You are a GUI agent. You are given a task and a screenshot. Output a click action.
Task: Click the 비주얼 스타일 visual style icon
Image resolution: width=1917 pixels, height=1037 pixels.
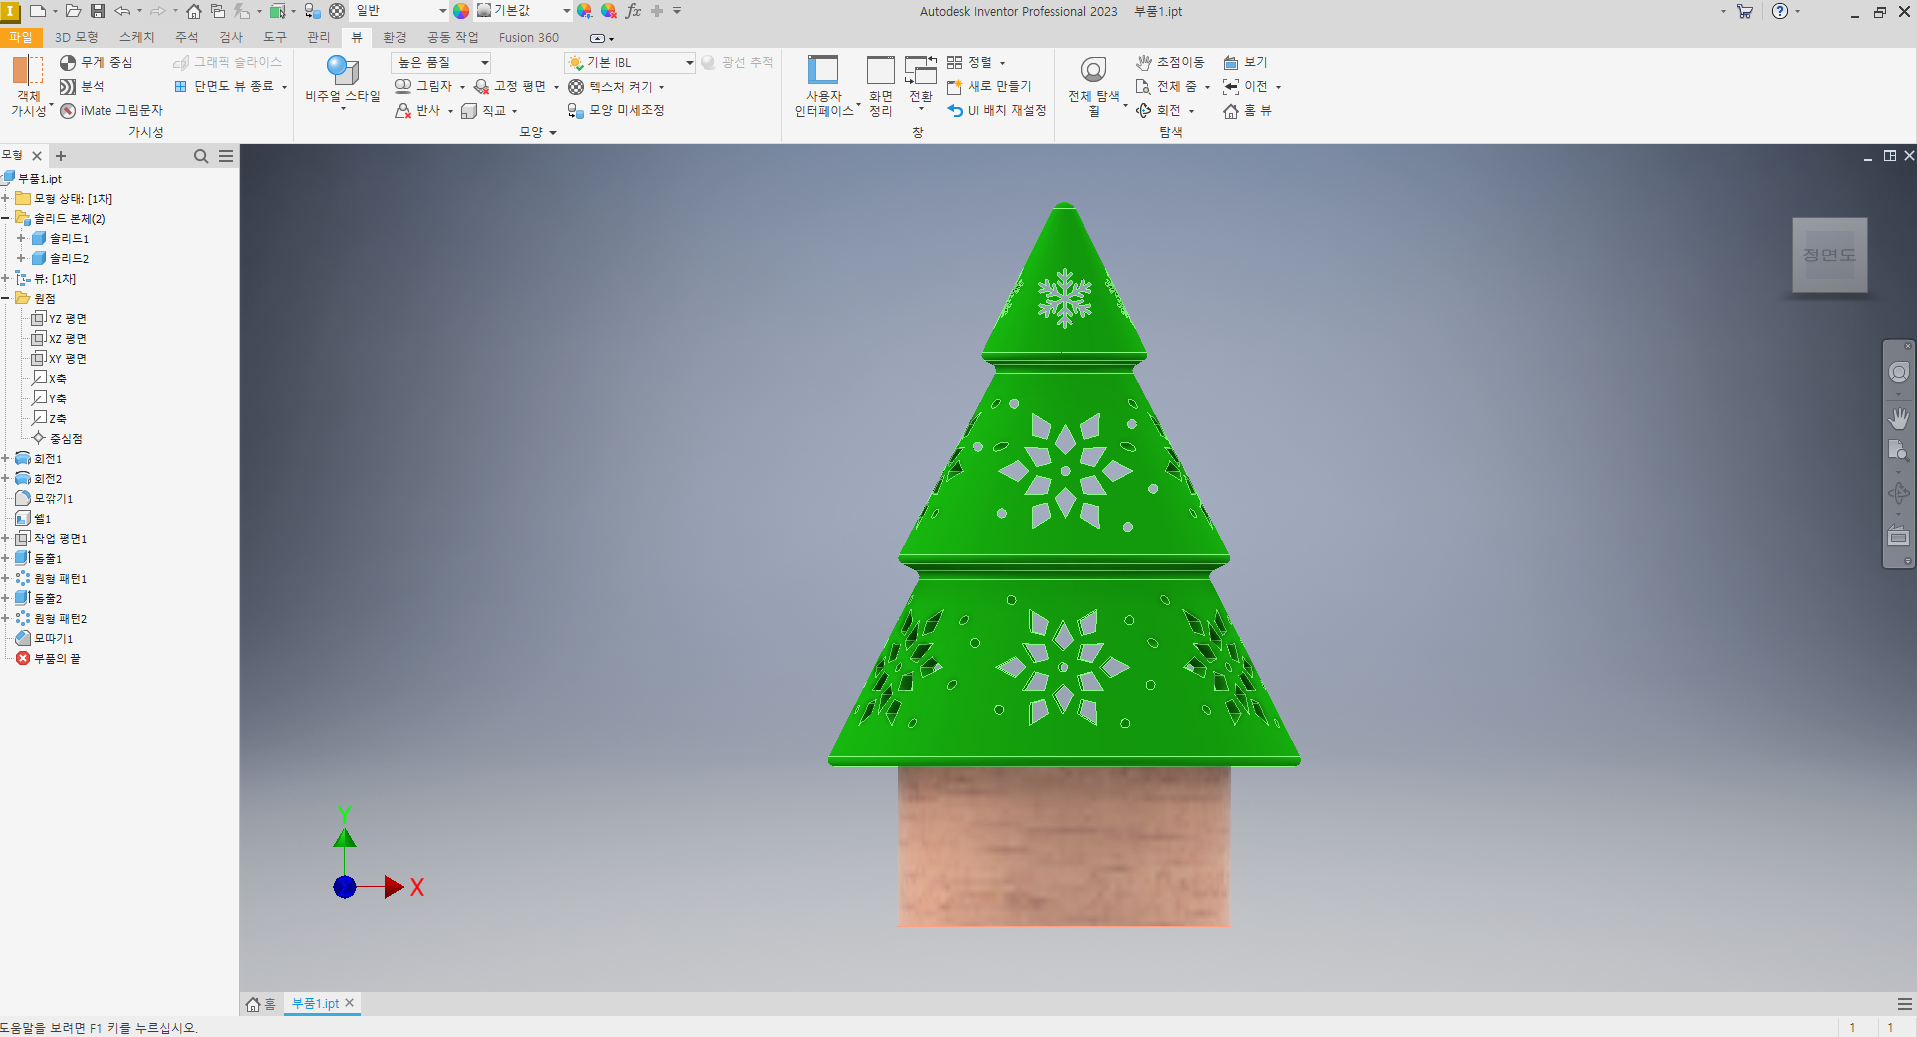(343, 70)
